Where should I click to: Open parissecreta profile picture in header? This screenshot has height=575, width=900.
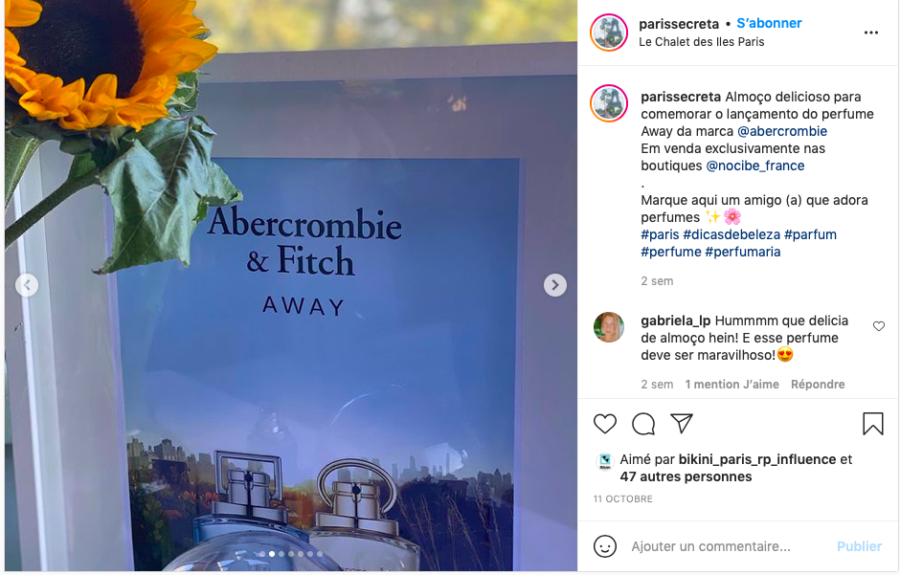click(609, 33)
